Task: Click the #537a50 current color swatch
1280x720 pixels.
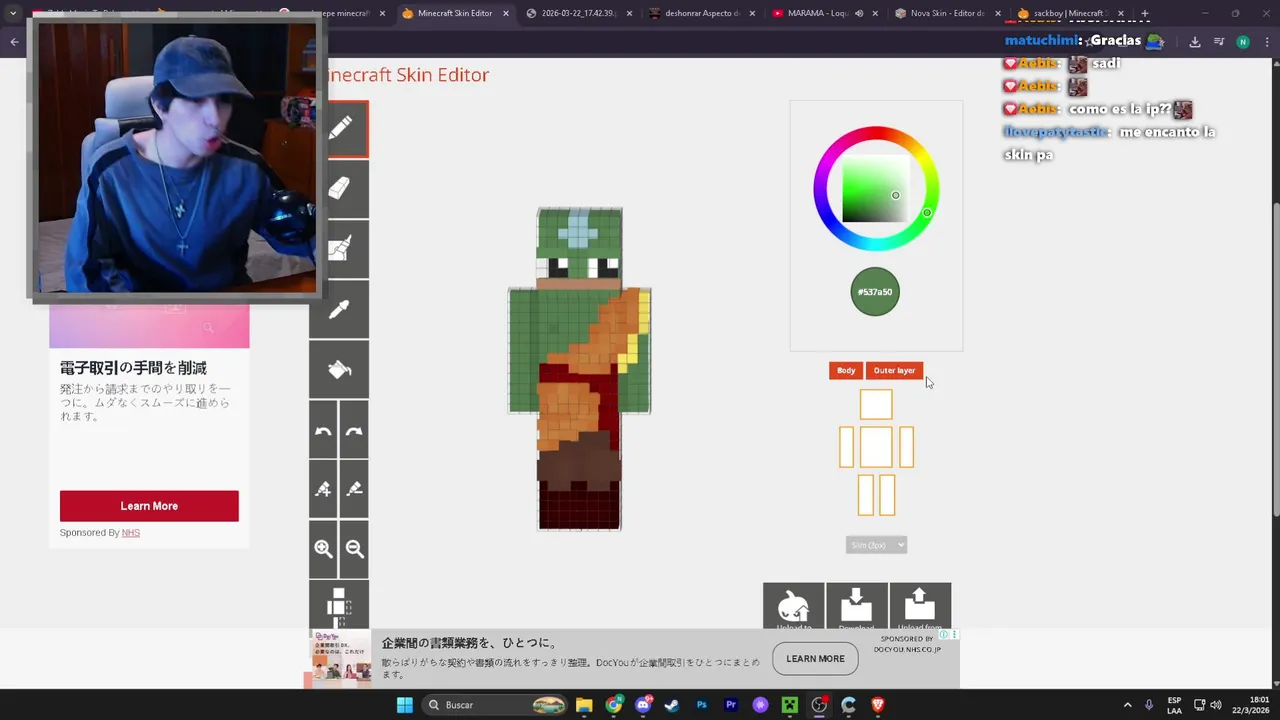Action: click(x=875, y=292)
